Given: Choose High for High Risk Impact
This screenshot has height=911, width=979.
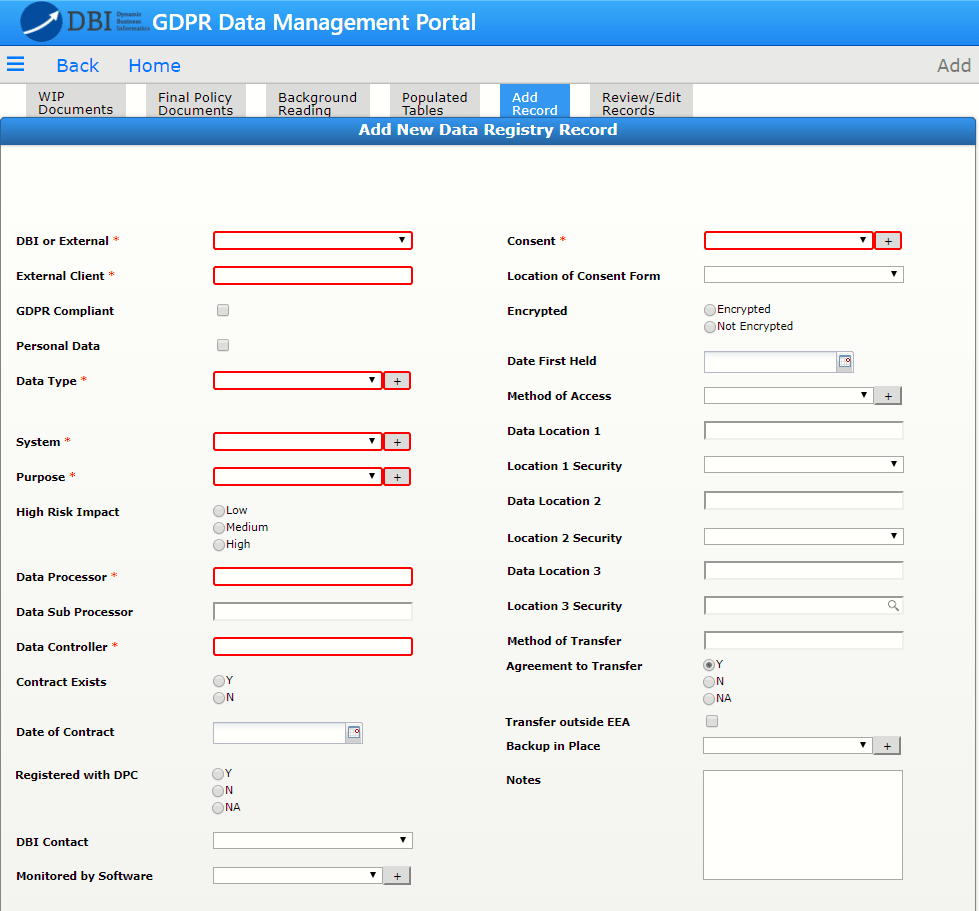Looking at the screenshot, I should (x=219, y=544).
